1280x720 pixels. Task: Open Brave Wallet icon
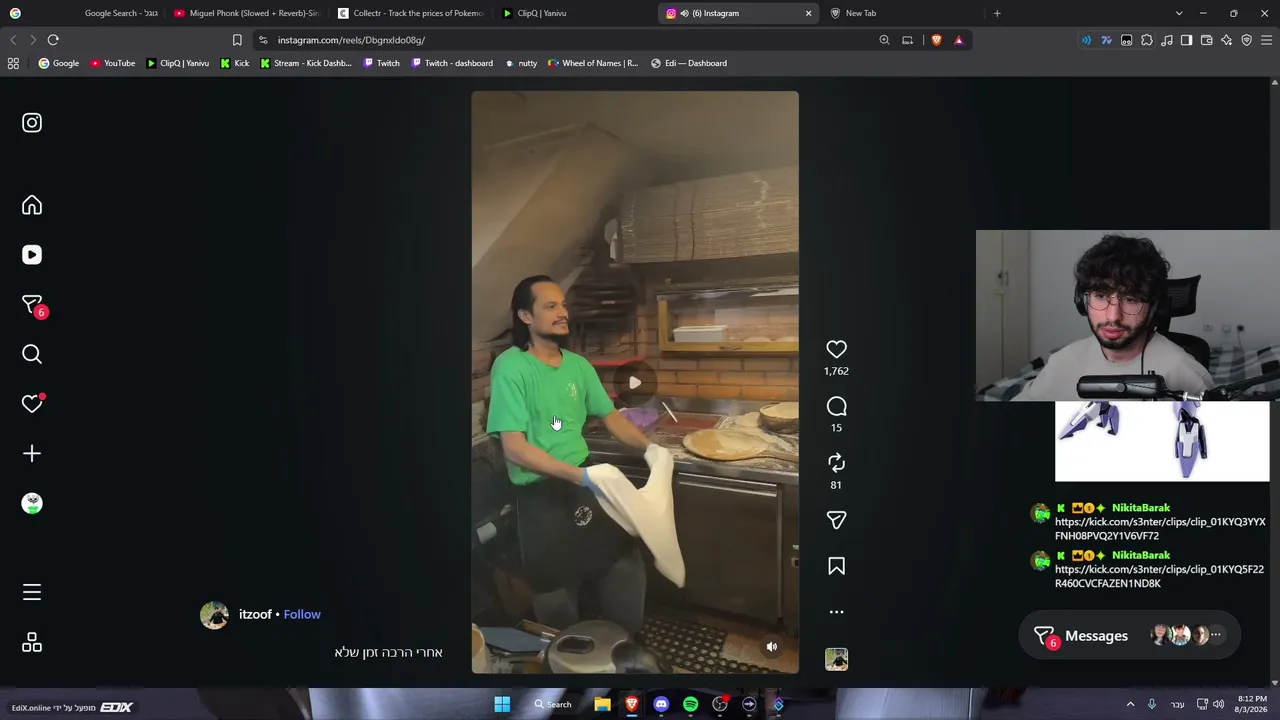tap(1207, 40)
